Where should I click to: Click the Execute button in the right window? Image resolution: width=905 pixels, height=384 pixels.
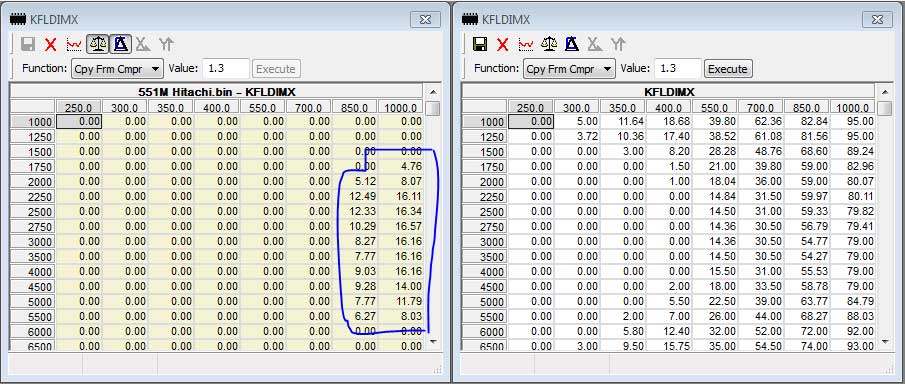click(728, 69)
